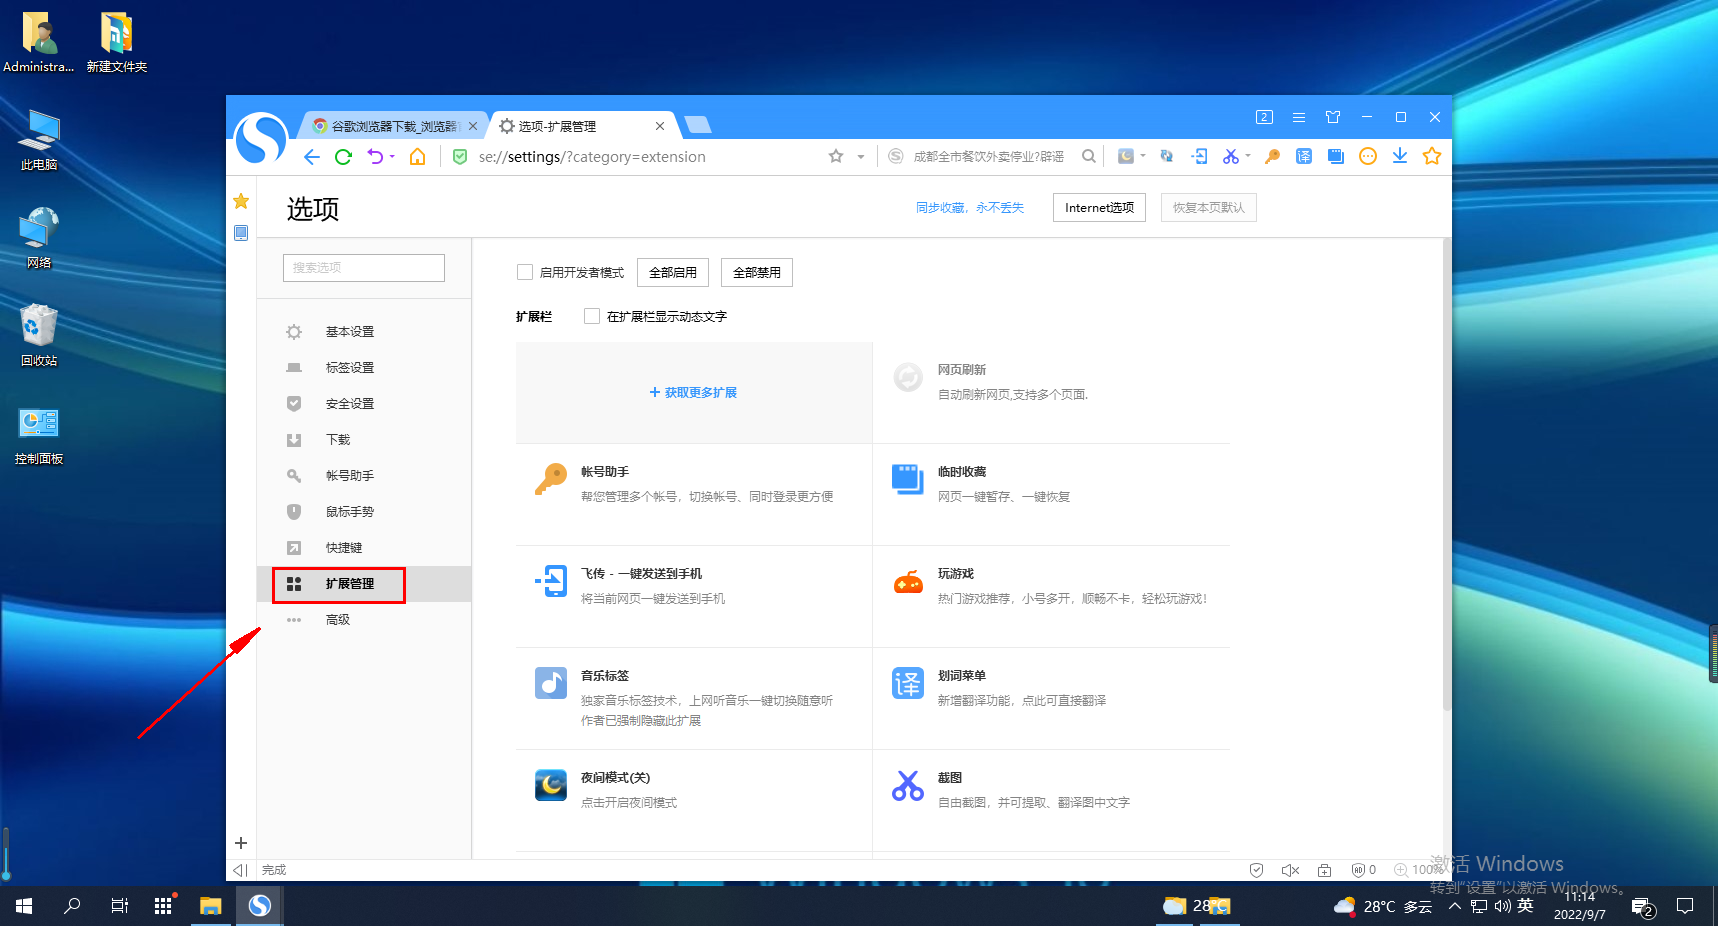
Task: Toggle night mode moon icon in toolbar
Action: [x=1126, y=156]
